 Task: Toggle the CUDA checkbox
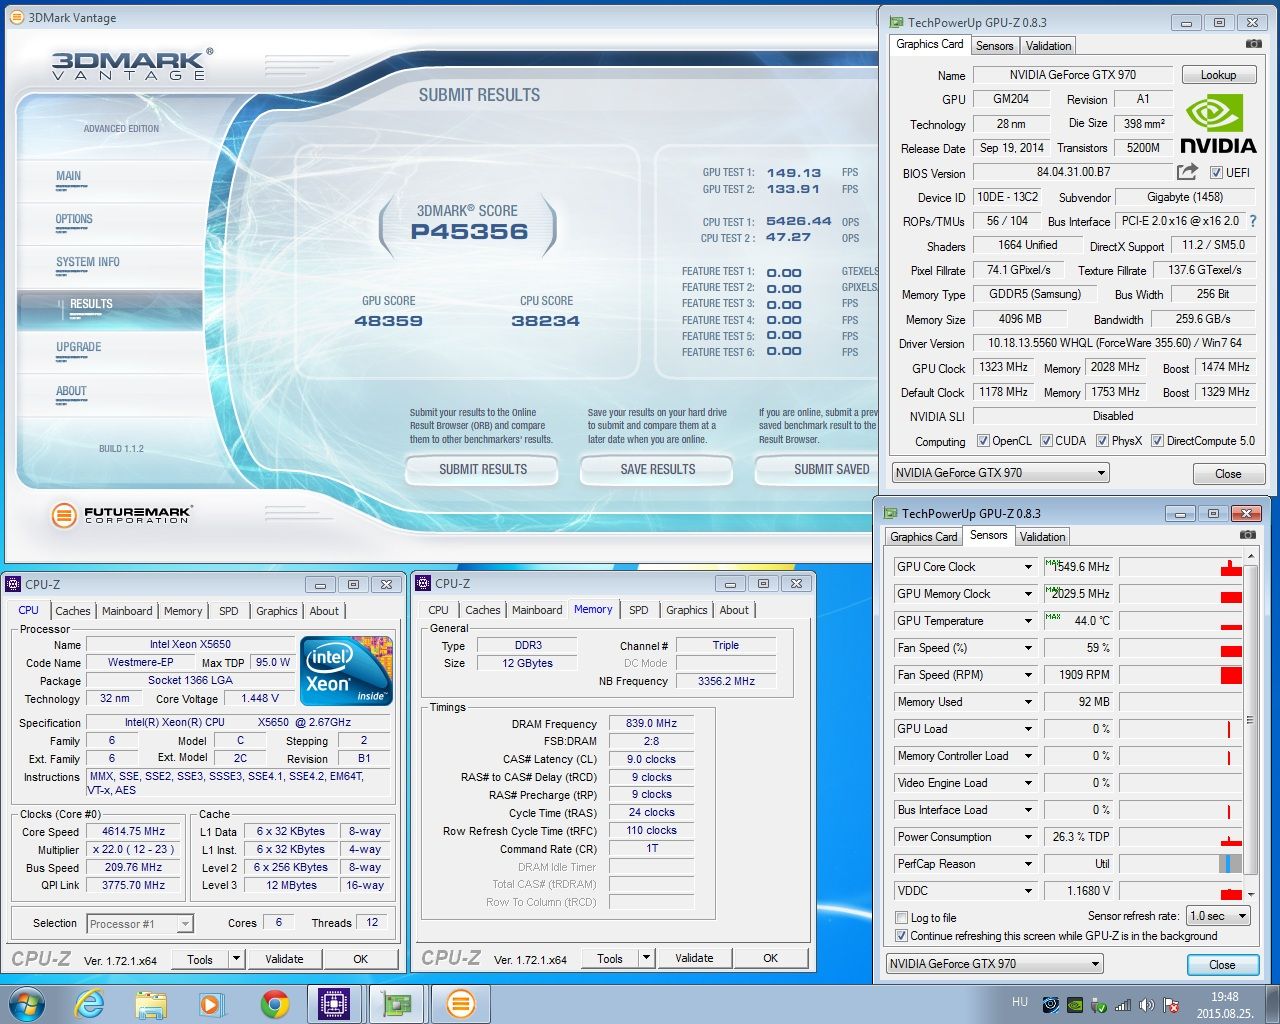[1046, 440]
